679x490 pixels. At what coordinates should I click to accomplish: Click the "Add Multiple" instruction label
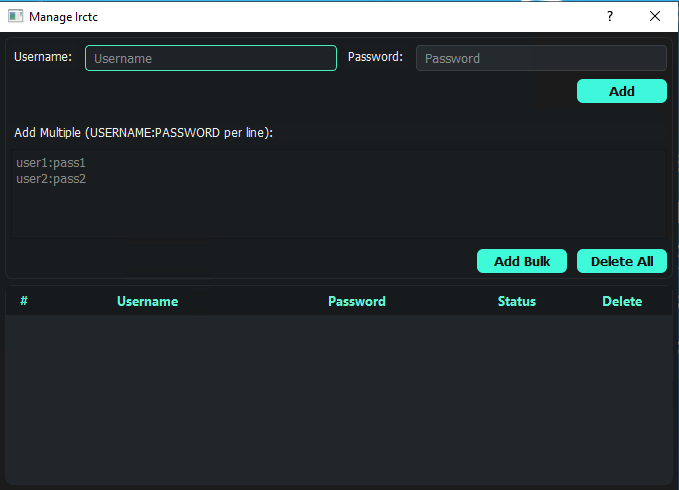click(143, 132)
